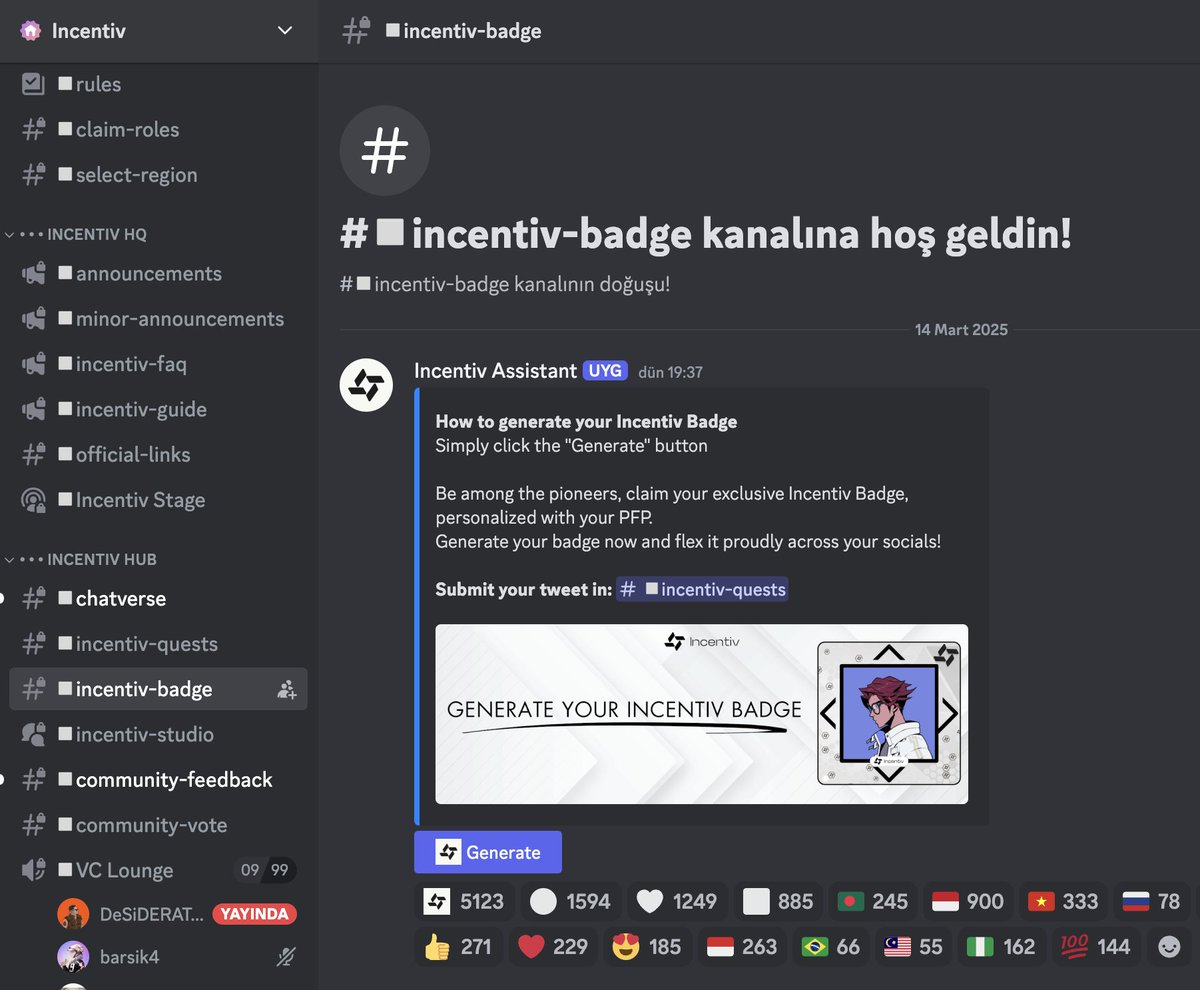This screenshot has width=1200, height=990.
Task: Click the VC Lounge user count 09 99
Action: point(264,870)
